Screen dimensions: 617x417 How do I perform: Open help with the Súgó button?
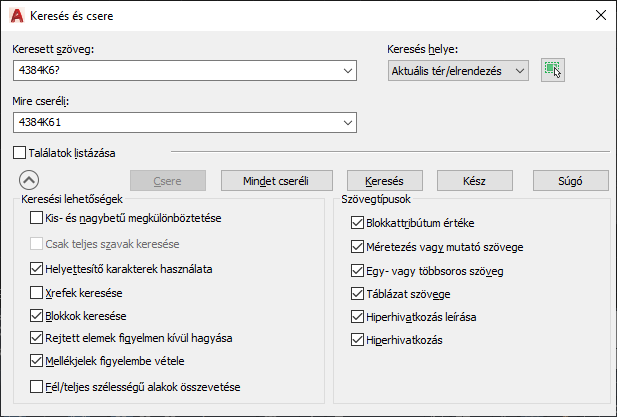click(569, 181)
